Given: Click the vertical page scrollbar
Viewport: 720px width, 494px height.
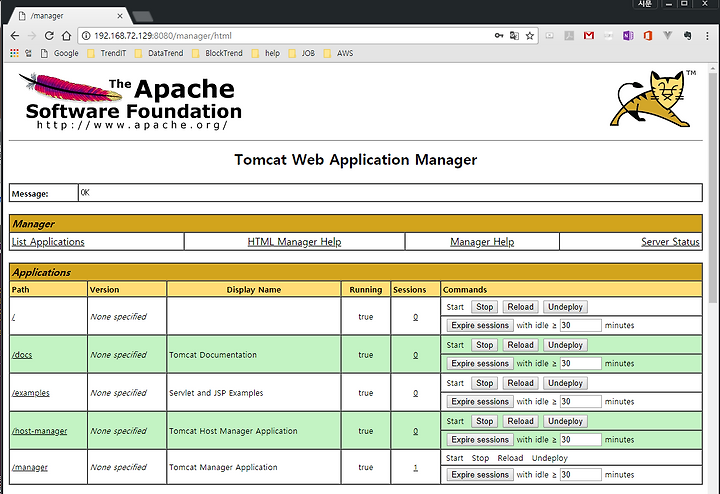Looking at the screenshot, I should (713, 188).
